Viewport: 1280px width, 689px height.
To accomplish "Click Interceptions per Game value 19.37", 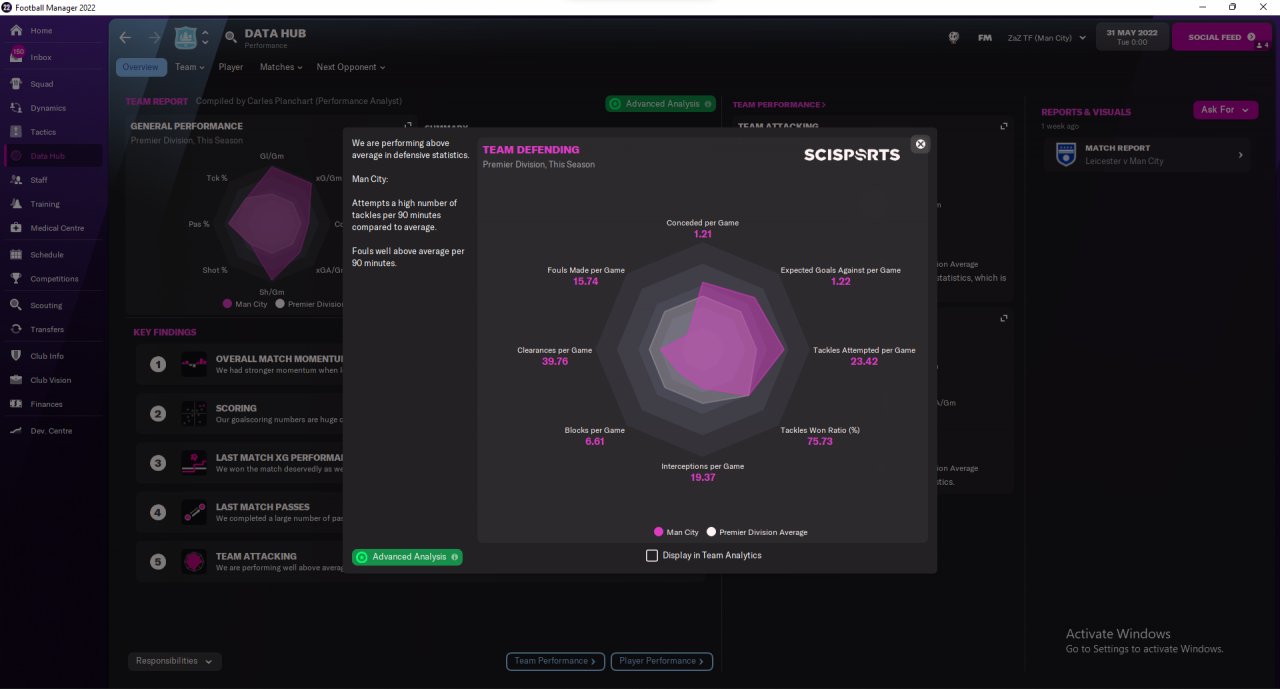I will tap(702, 477).
